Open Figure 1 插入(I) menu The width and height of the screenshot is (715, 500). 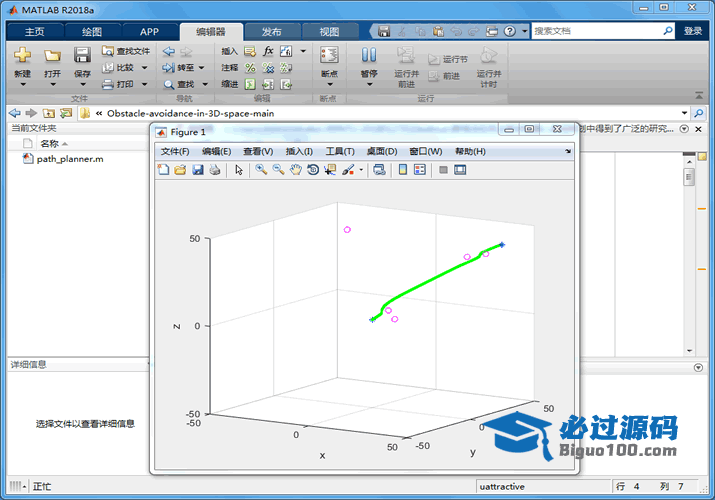[299, 151]
